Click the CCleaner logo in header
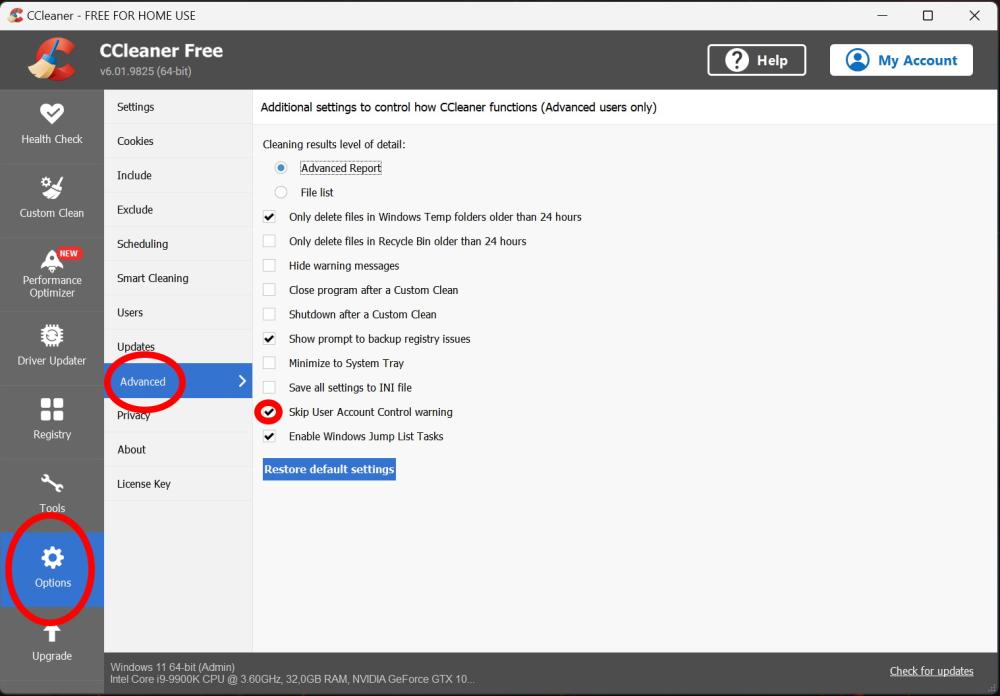1000x696 pixels. [x=52, y=59]
